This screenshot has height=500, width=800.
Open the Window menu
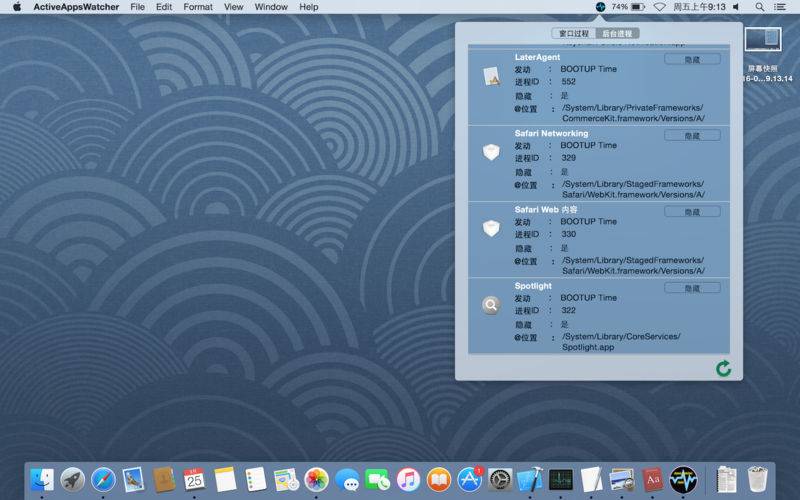[x=271, y=7]
